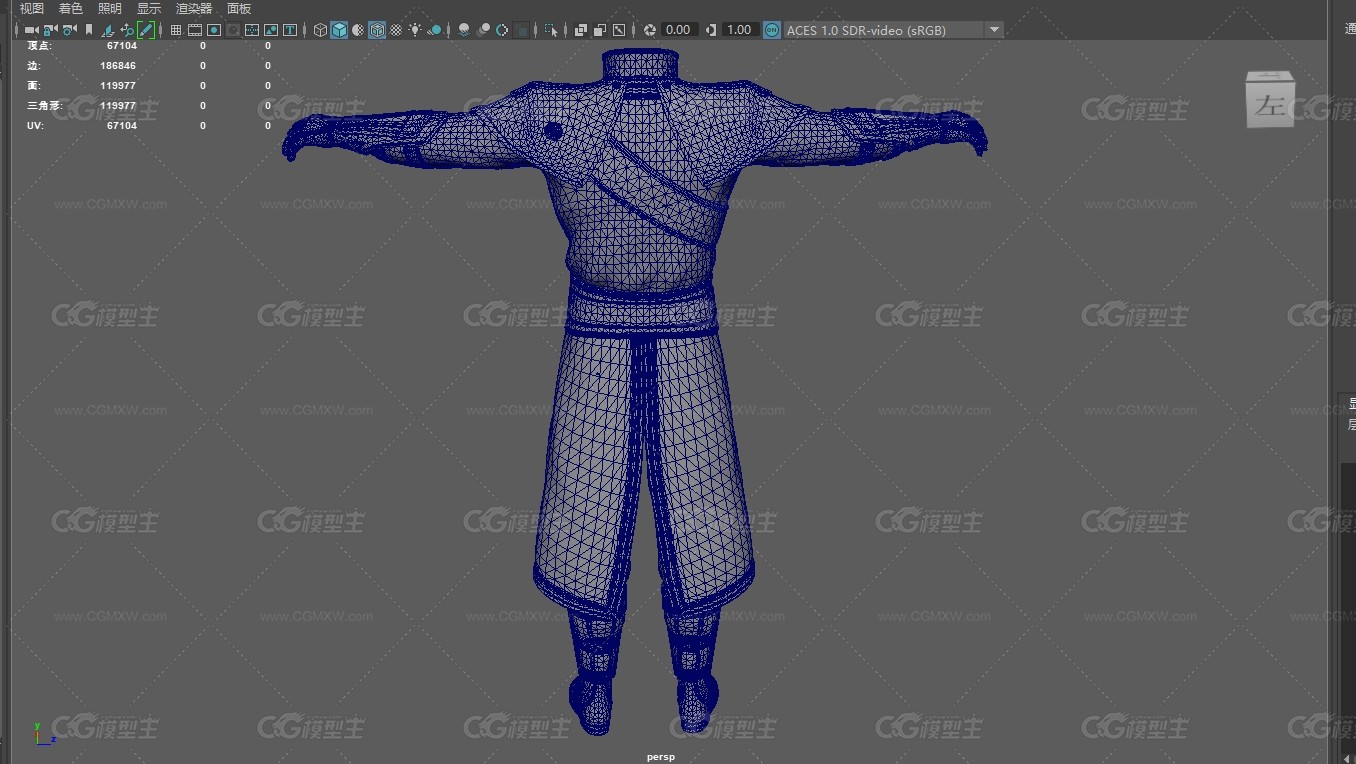Toggle the viewport Grid icon
The width and height of the screenshot is (1356, 764).
click(x=176, y=30)
